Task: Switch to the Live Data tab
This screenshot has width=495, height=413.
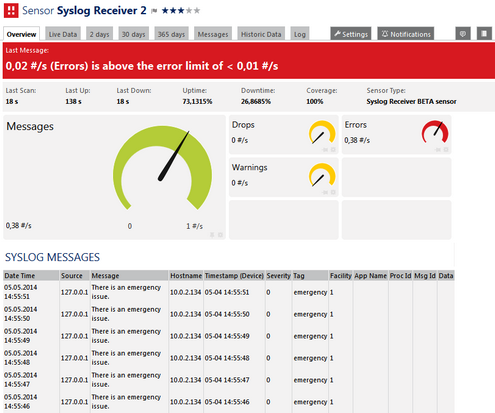Action: click(63, 34)
